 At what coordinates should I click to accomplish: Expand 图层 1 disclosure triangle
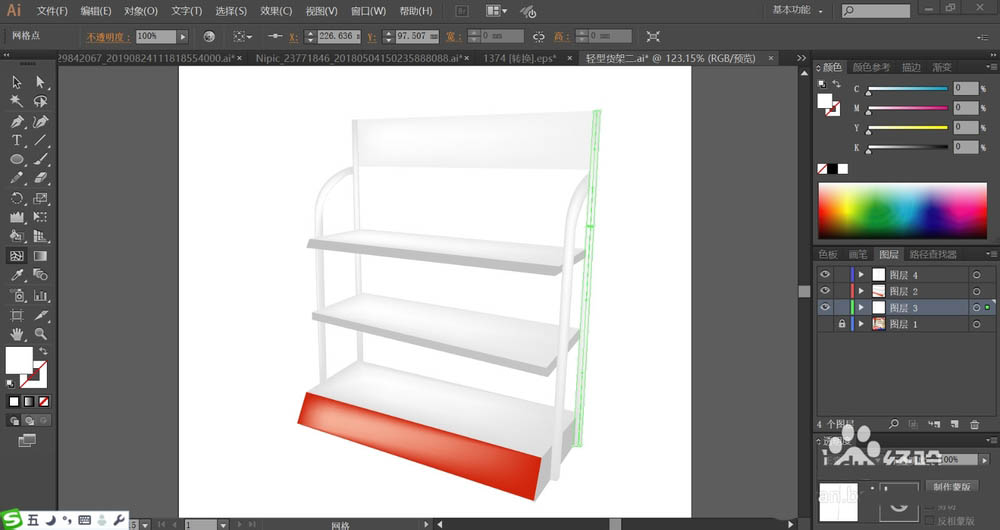coord(861,324)
